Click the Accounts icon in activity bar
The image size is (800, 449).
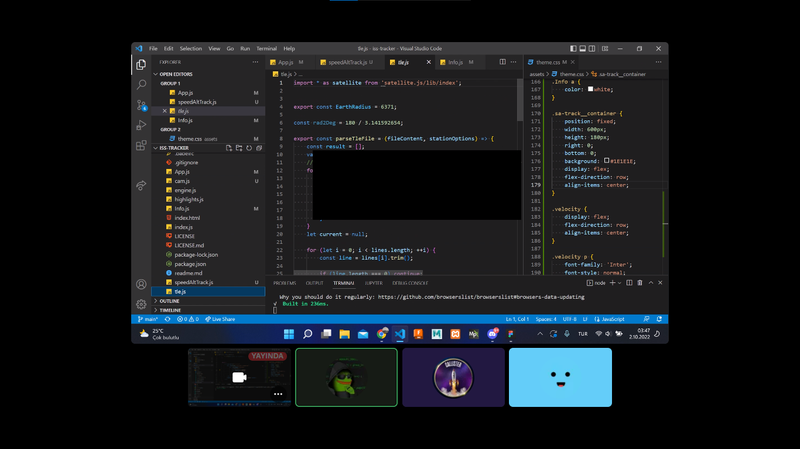(141, 284)
